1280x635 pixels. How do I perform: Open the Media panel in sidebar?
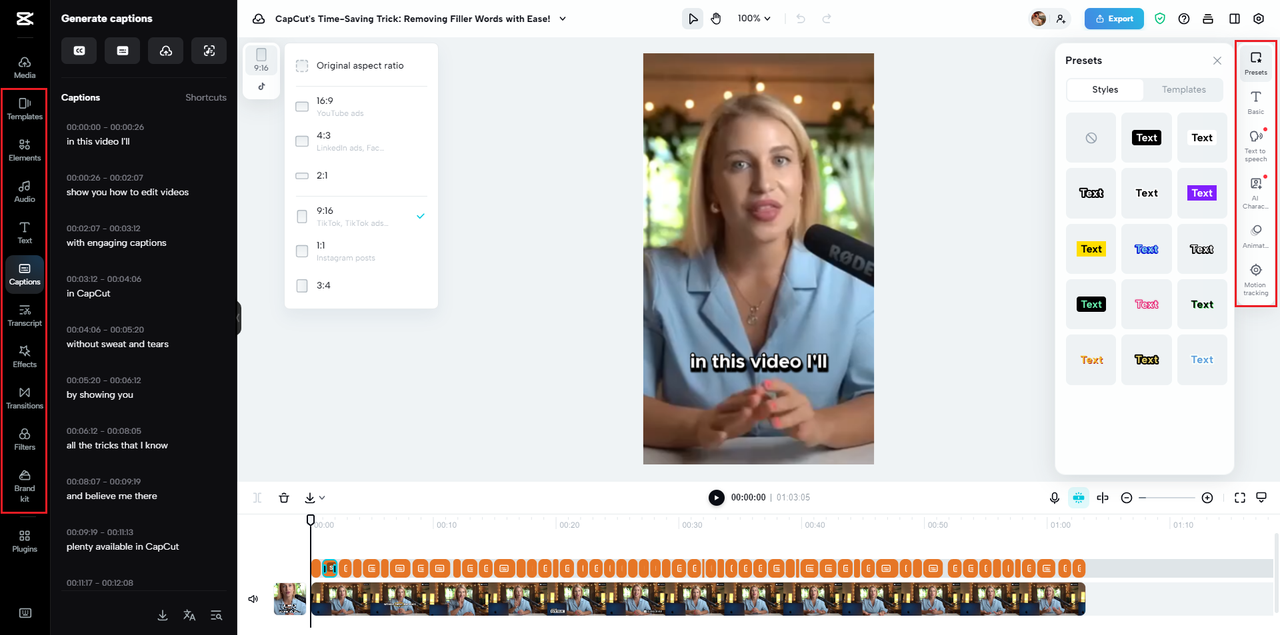pos(25,67)
